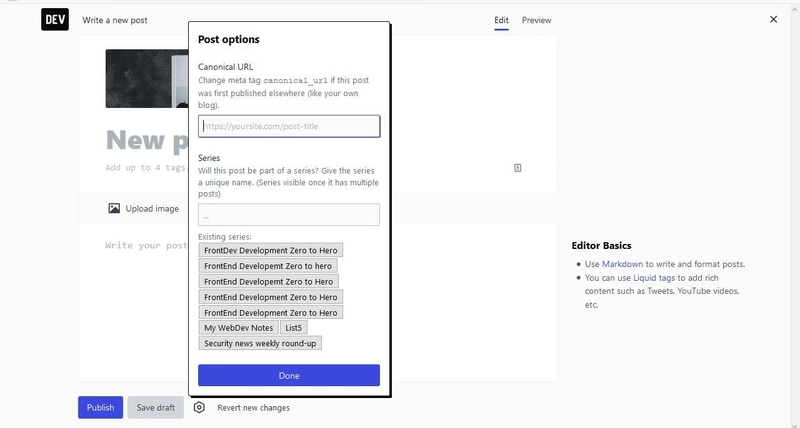Click Revert new changes
The image size is (800, 428).
click(254, 408)
